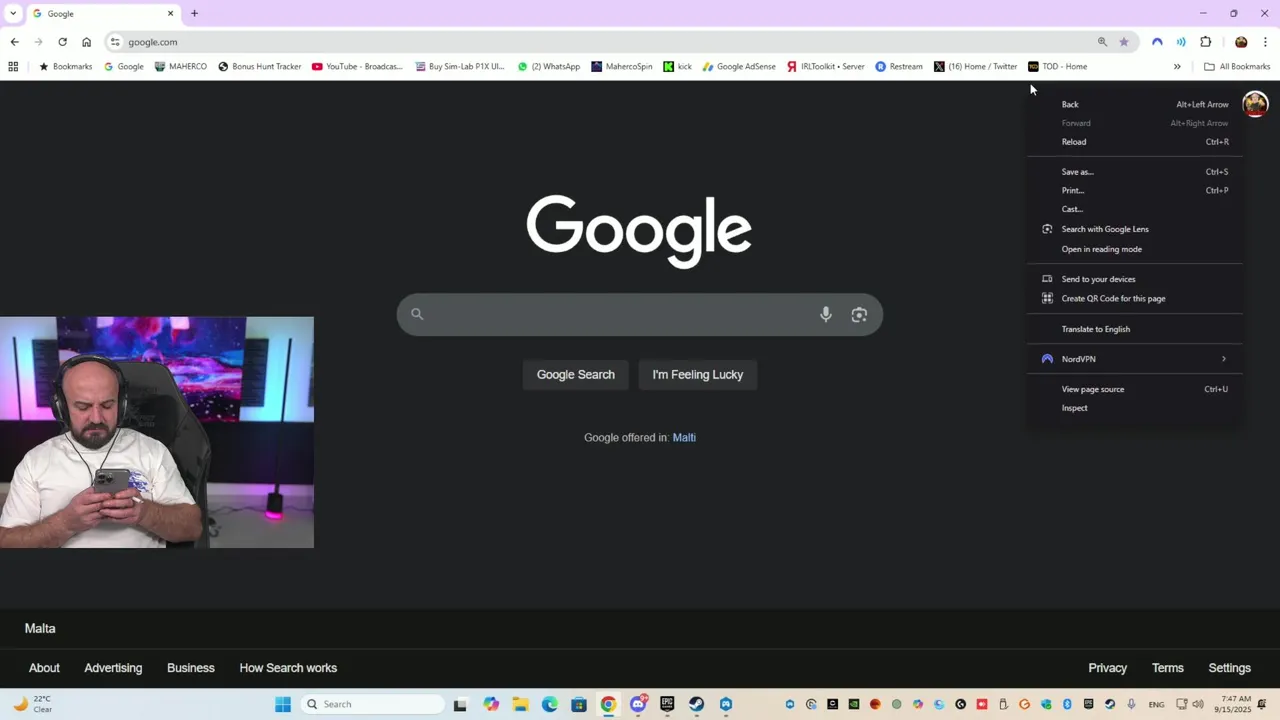This screenshot has height=720, width=1280.
Task: Open the Chrome profile avatar in toolbar
Action: 1241,42
